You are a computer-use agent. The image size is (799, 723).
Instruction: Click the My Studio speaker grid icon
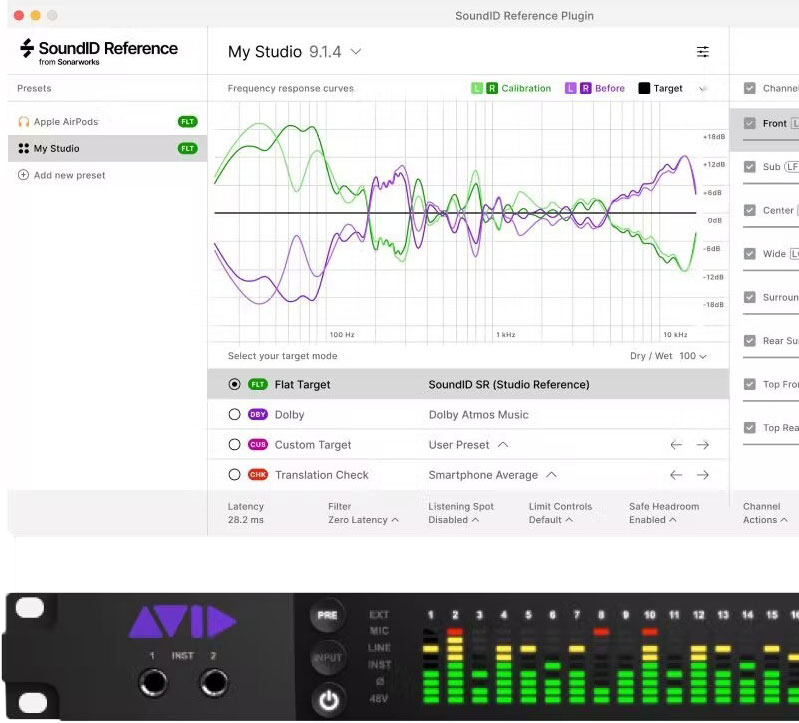(x=23, y=148)
